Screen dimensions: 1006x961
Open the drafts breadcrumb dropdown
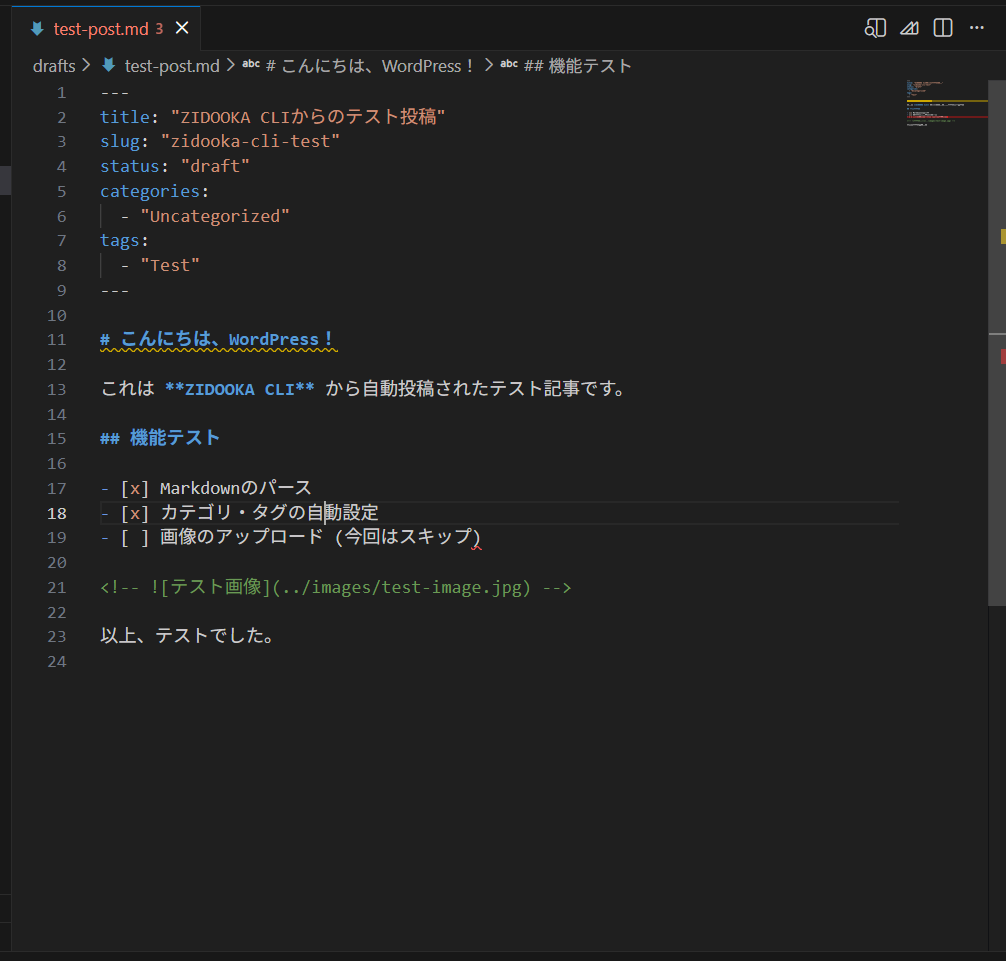(x=55, y=65)
